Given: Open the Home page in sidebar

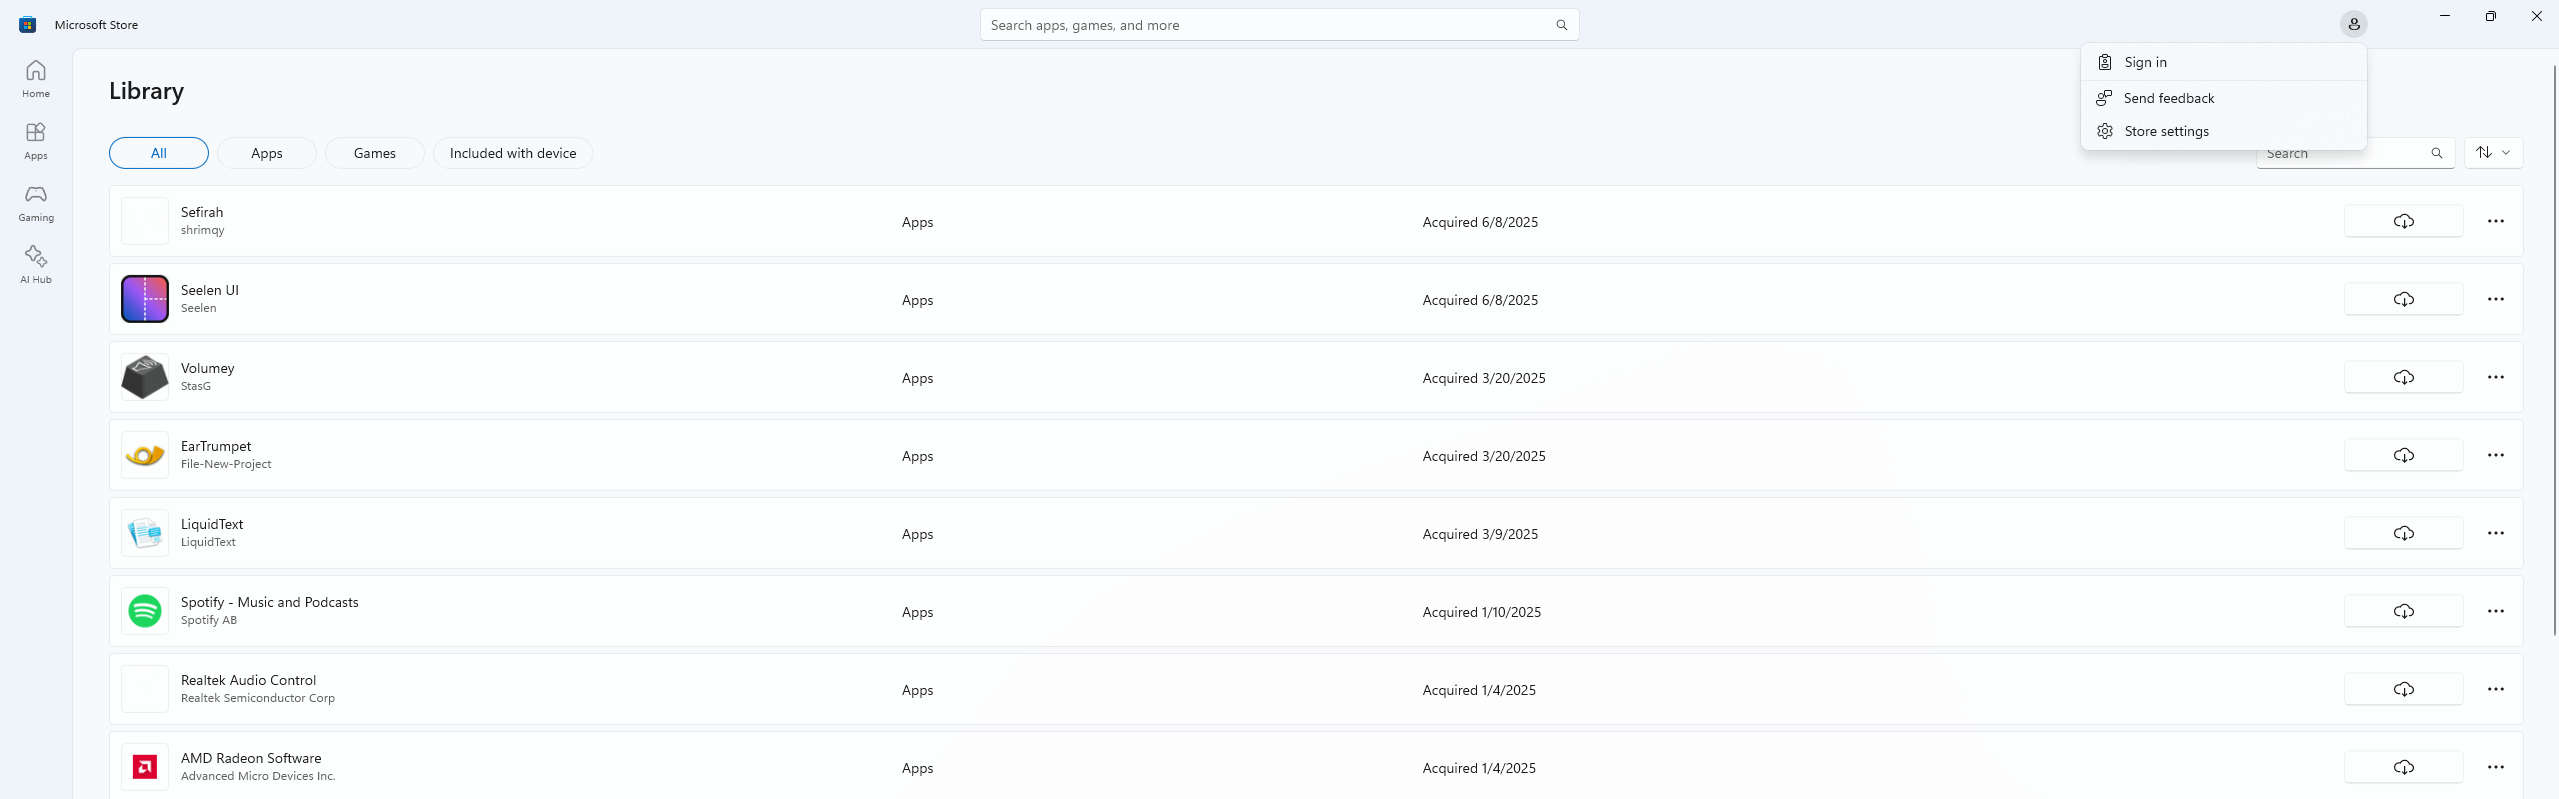Looking at the screenshot, I should [36, 79].
